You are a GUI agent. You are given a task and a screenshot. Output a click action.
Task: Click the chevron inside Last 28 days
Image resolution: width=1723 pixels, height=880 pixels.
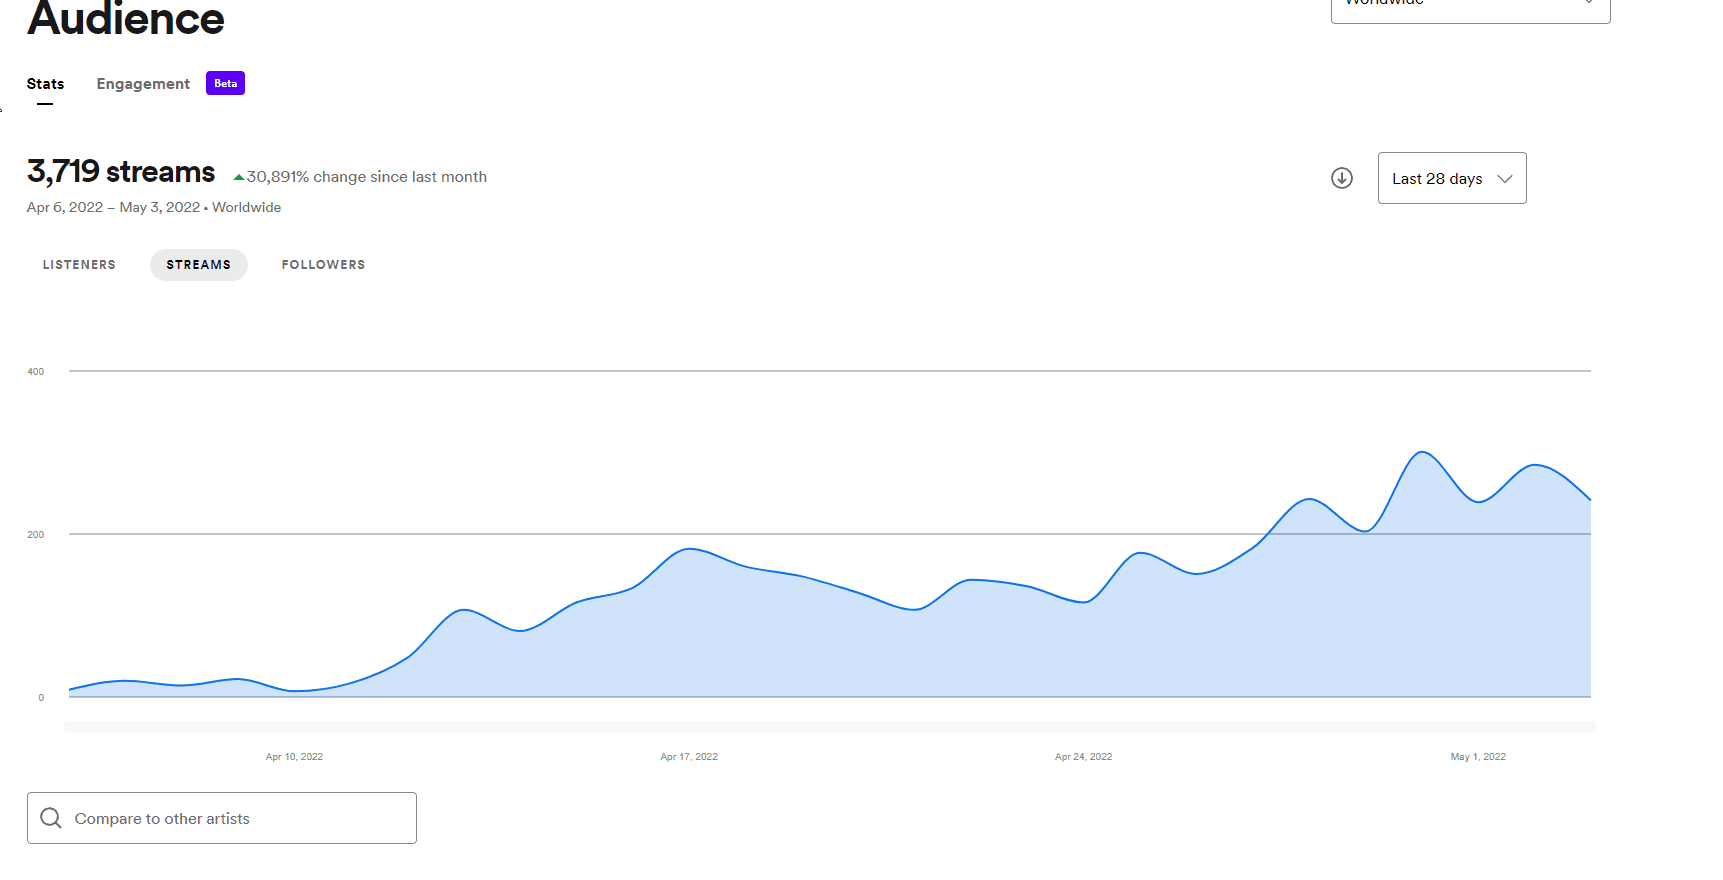coord(1504,179)
